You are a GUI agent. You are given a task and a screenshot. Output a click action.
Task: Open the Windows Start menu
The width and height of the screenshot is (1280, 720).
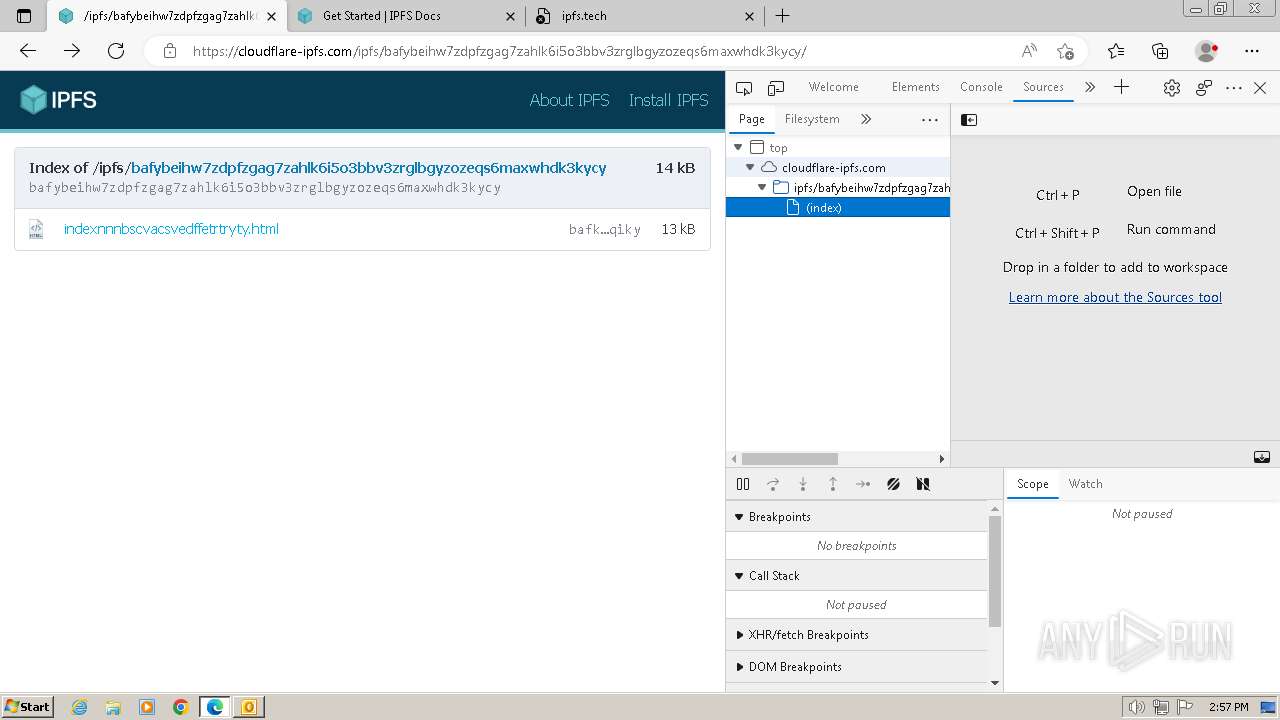pyautogui.click(x=27, y=706)
